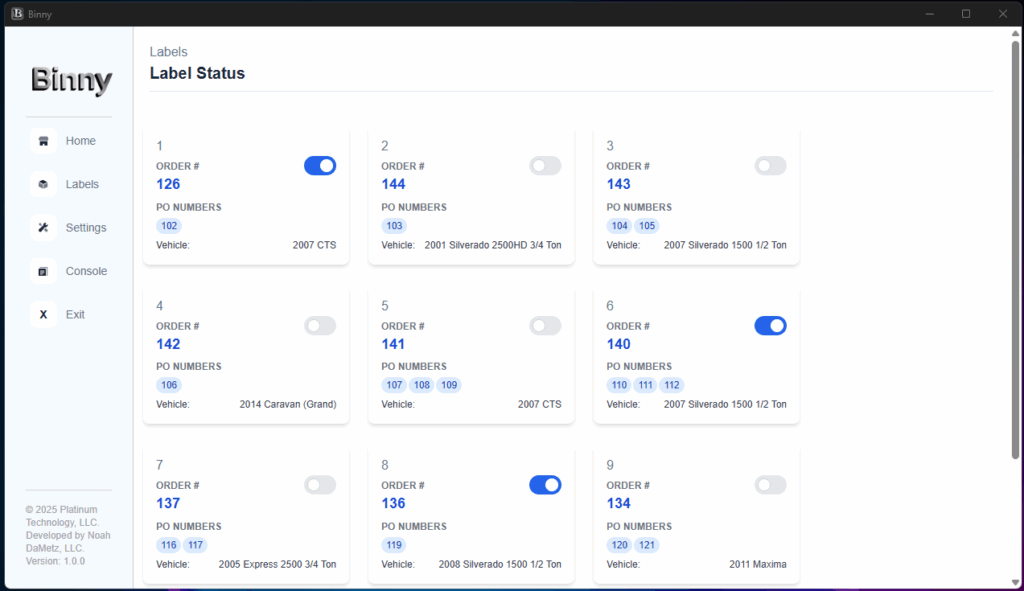Viewport: 1024px width, 591px height.
Task: Click the PO number 117 chip
Action: (195, 545)
